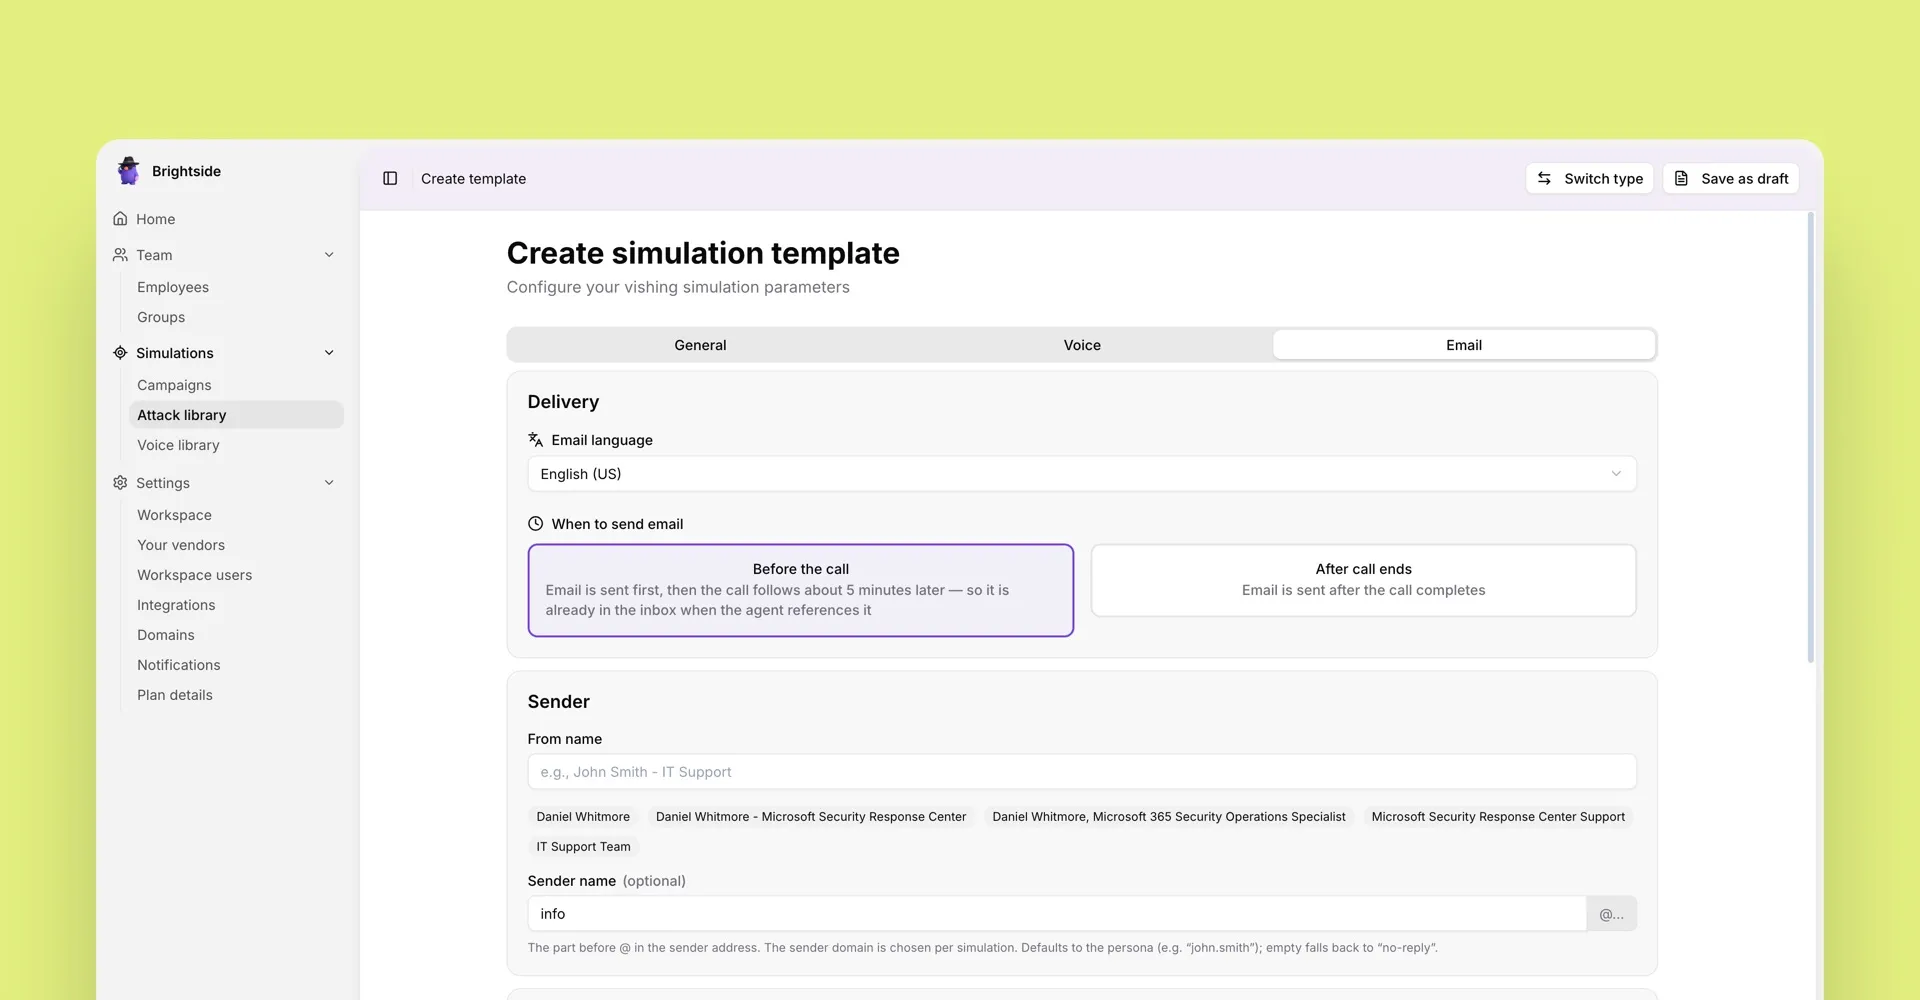Click the page vertical scrollbar
Viewport: 1920px width, 1000px height.
[x=1811, y=437]
